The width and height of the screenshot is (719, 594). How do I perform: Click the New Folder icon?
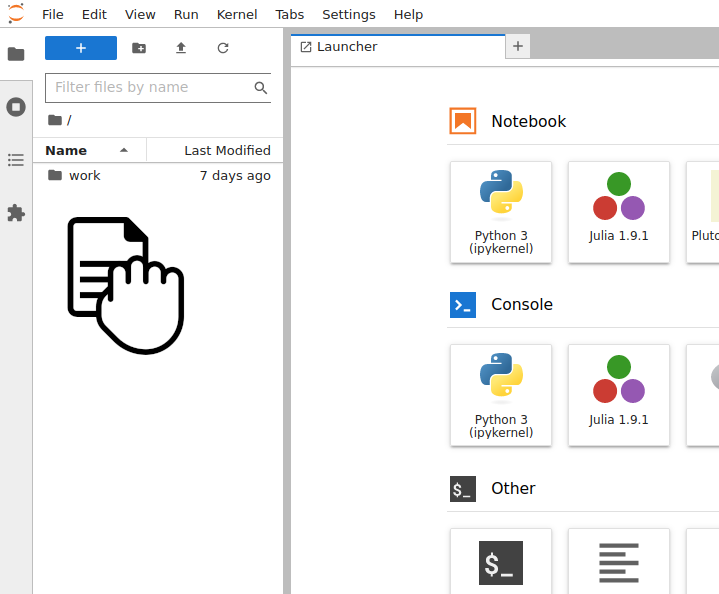pyautogui.click(x=139, y=48)
